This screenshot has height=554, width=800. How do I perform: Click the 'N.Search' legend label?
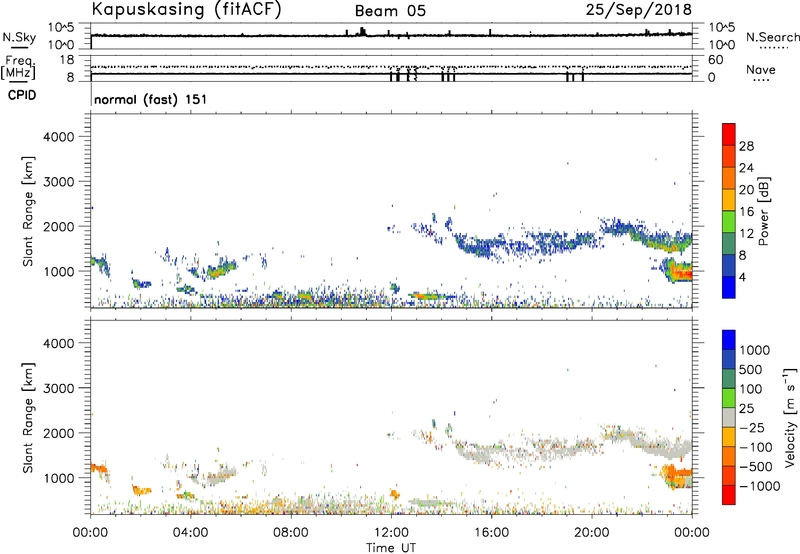point(773,37)
